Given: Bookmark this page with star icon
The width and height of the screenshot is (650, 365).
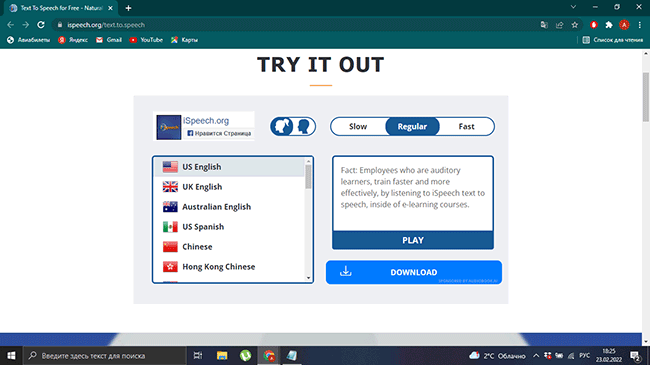Looking at the screenshot, I should tap(575, 25).
